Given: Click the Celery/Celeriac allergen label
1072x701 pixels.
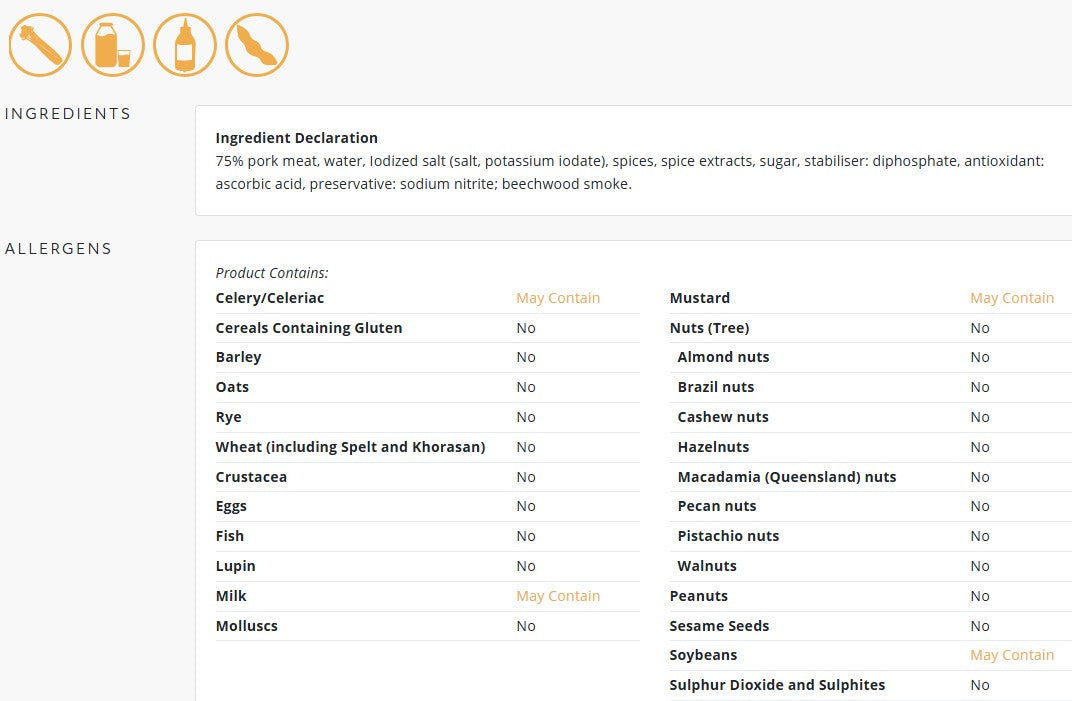Looking at the screenshot, I should pyautogui.click(x=270, y=298).
